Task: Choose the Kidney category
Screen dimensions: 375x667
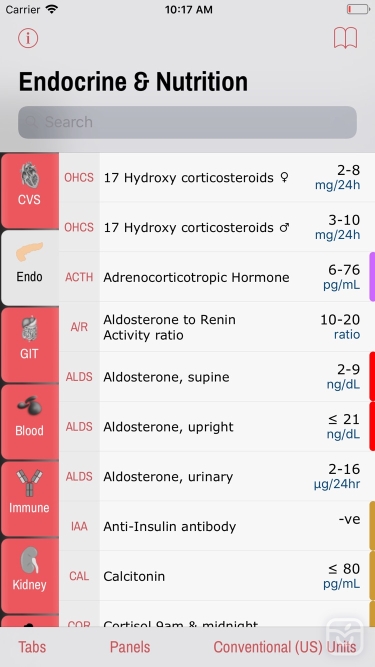Action: click(30, 576)
